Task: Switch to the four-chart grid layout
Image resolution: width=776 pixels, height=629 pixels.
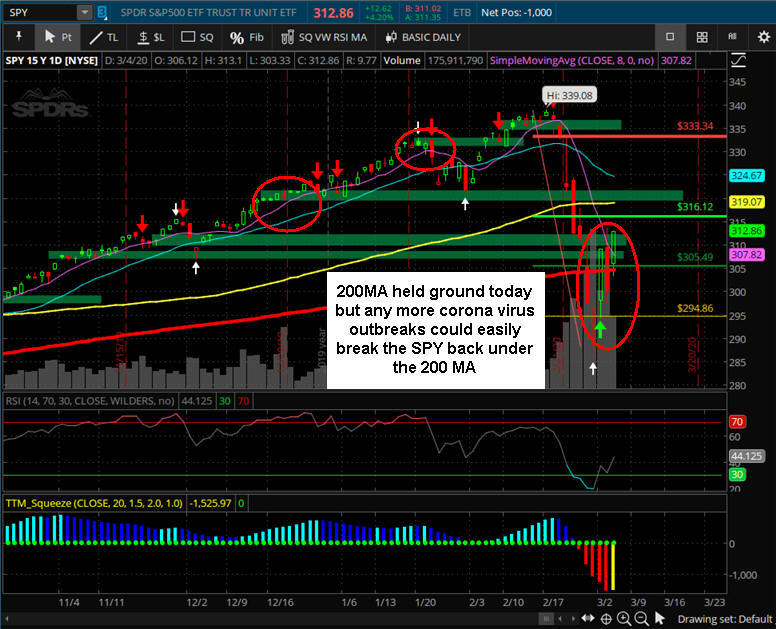Action: click(x=703, y=37)
